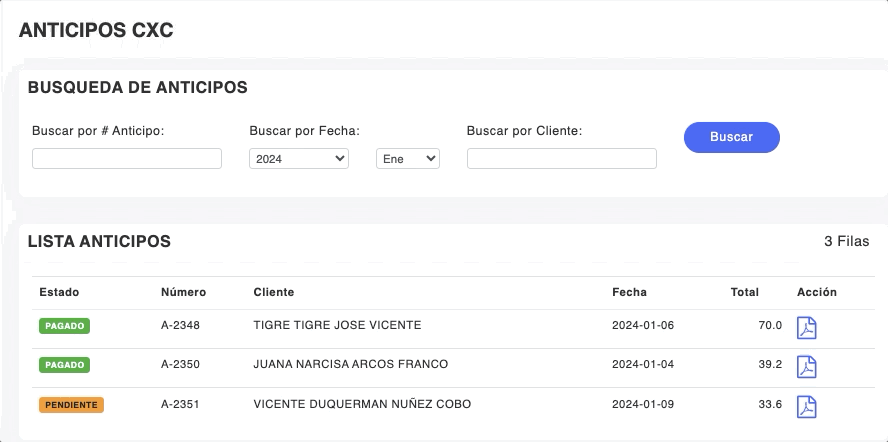The width and height of the screenshot is (888, 442).
Task: Select client TIGRE TIGRE JOSE VICENTE
Action: (337, 325)
